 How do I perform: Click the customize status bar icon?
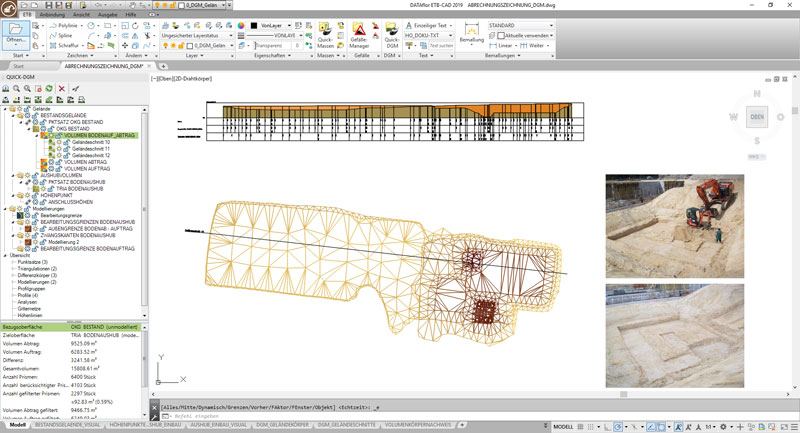(x=794, y=426)
